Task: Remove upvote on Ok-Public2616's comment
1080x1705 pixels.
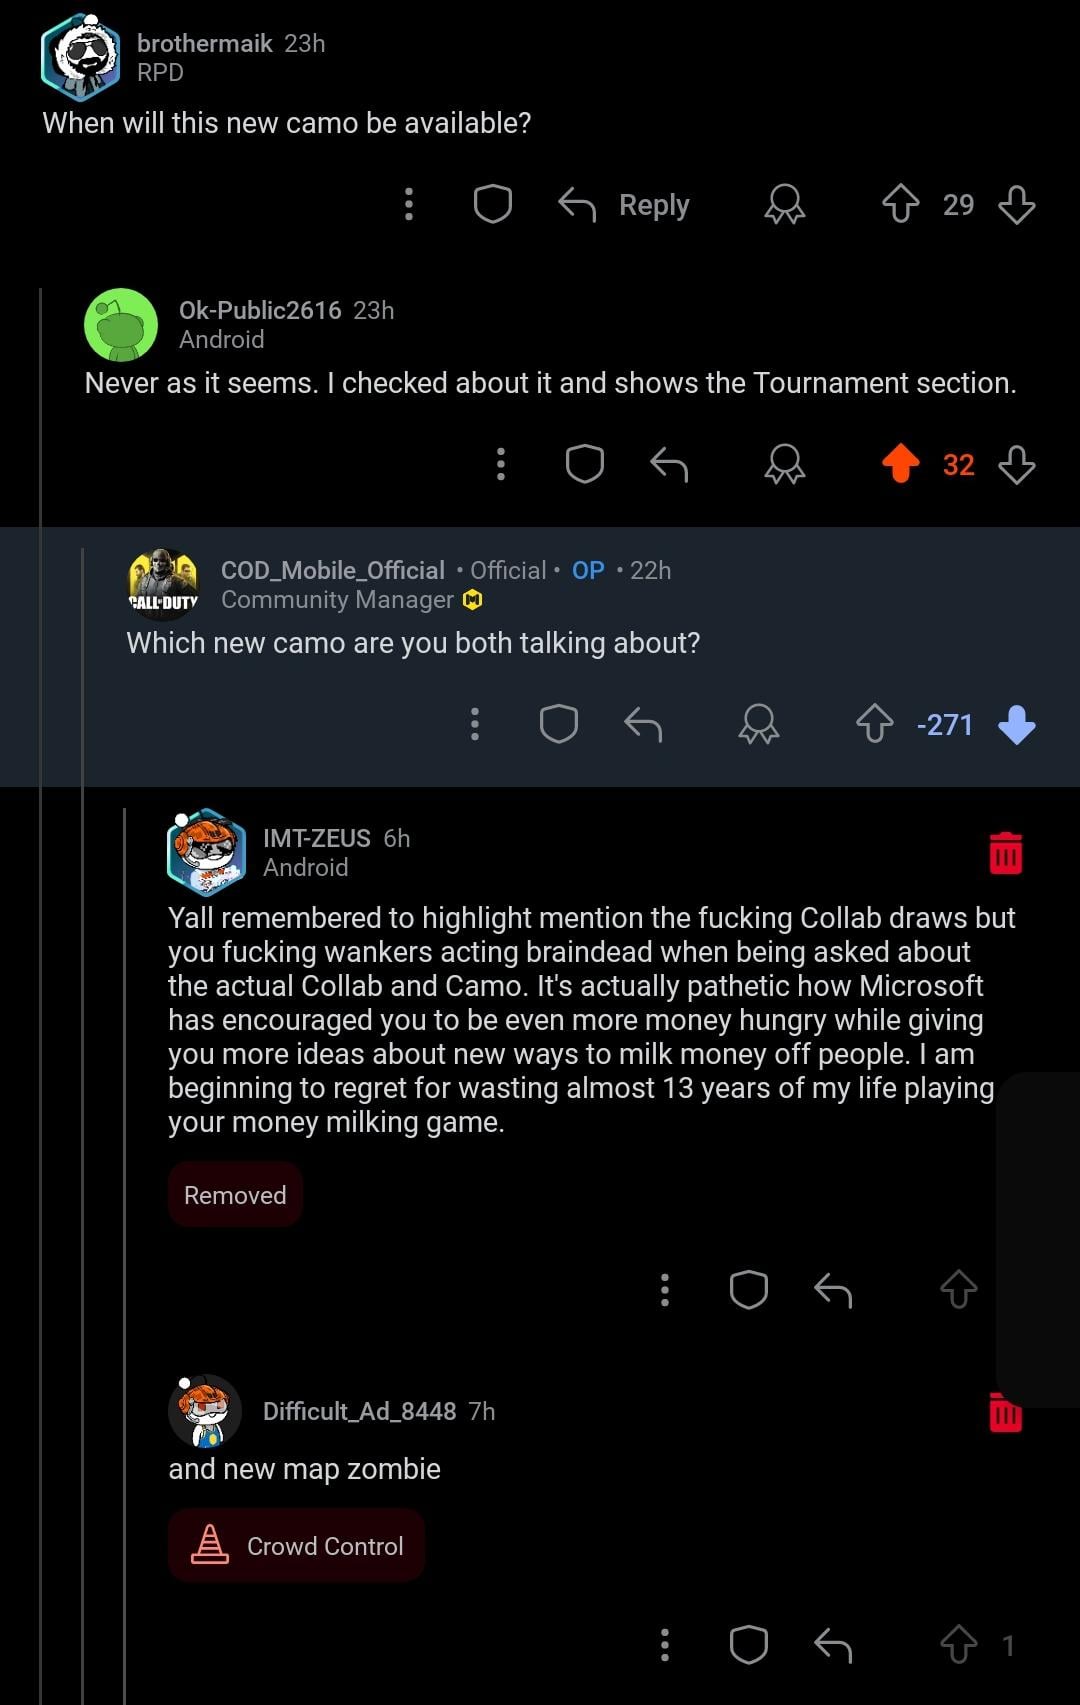Action: coord(900,464)
